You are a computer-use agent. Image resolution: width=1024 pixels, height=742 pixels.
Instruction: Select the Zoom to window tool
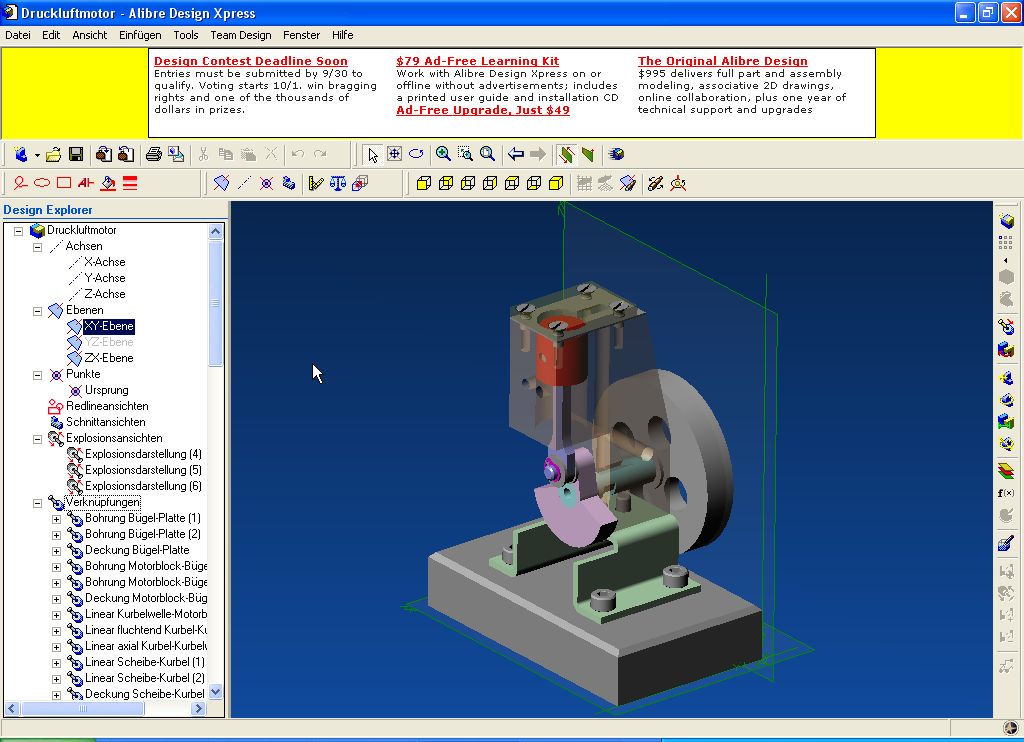465,154
